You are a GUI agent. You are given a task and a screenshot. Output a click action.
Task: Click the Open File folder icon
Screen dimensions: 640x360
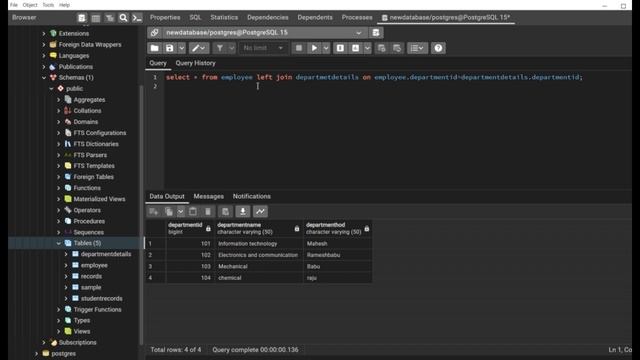[155, 48]
